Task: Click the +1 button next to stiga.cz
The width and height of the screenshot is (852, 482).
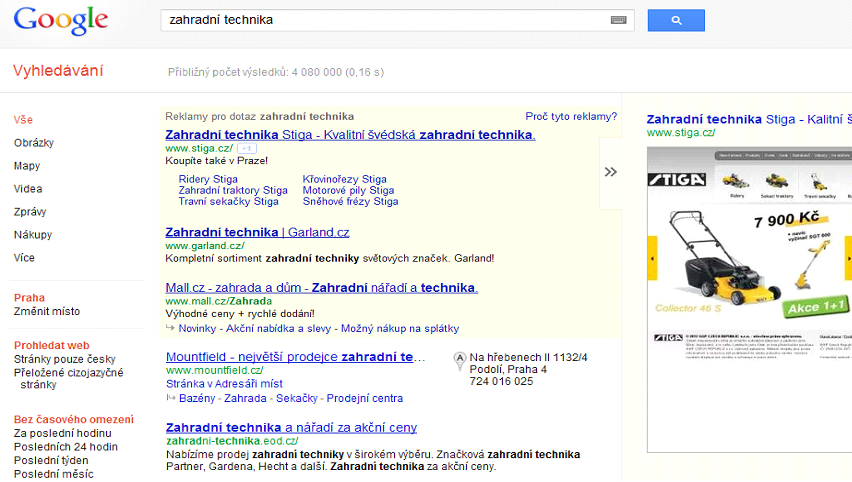Action: 247,148
